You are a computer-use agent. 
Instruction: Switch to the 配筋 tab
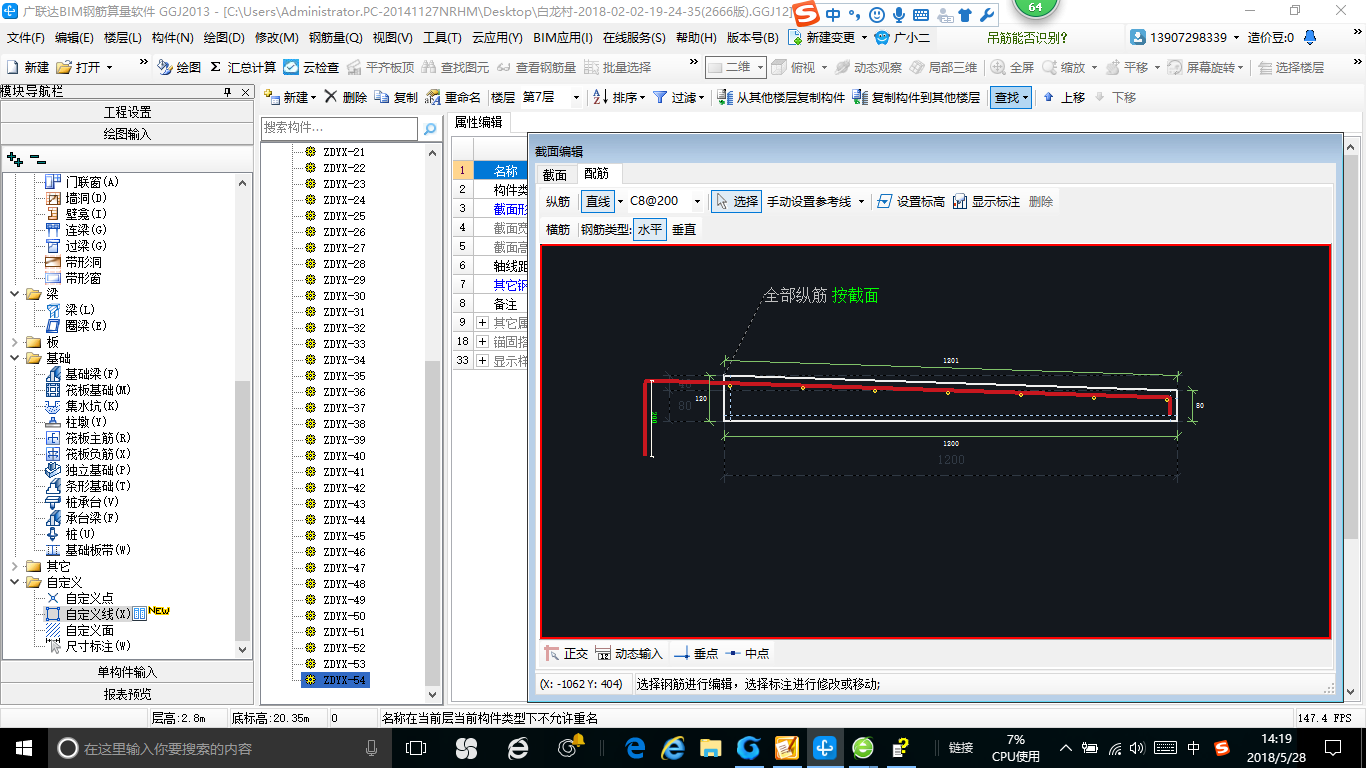coord(596,174)
